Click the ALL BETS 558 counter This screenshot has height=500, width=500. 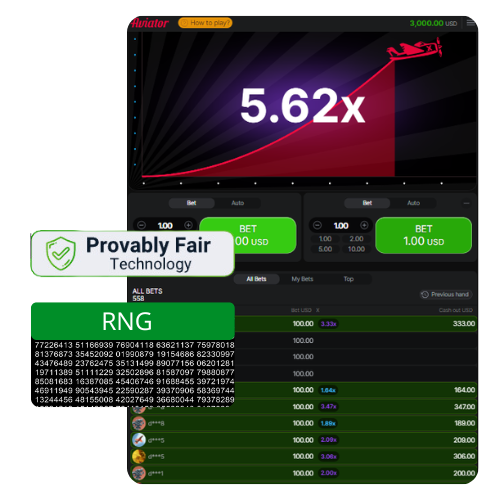click(x=147, y=294)
